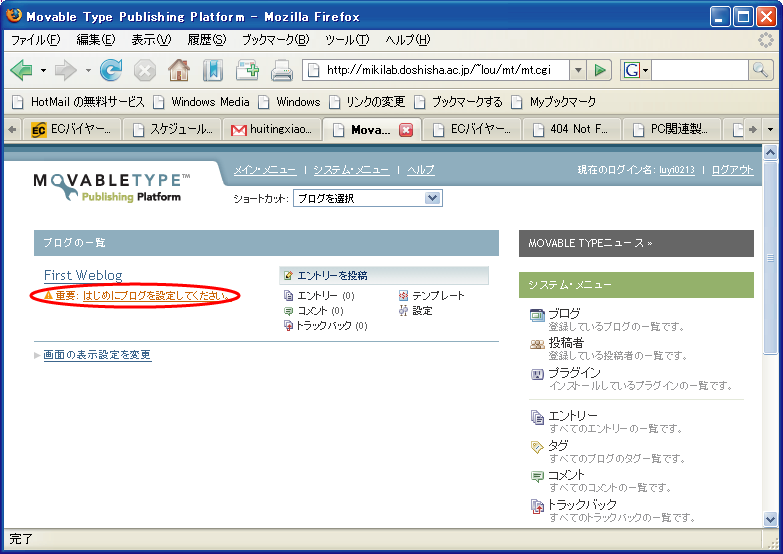Screen dimensions: 783x554
Task: Click the page vertical scrollbar down arrow
Action: pyautogui.click(x=771, y=520)
